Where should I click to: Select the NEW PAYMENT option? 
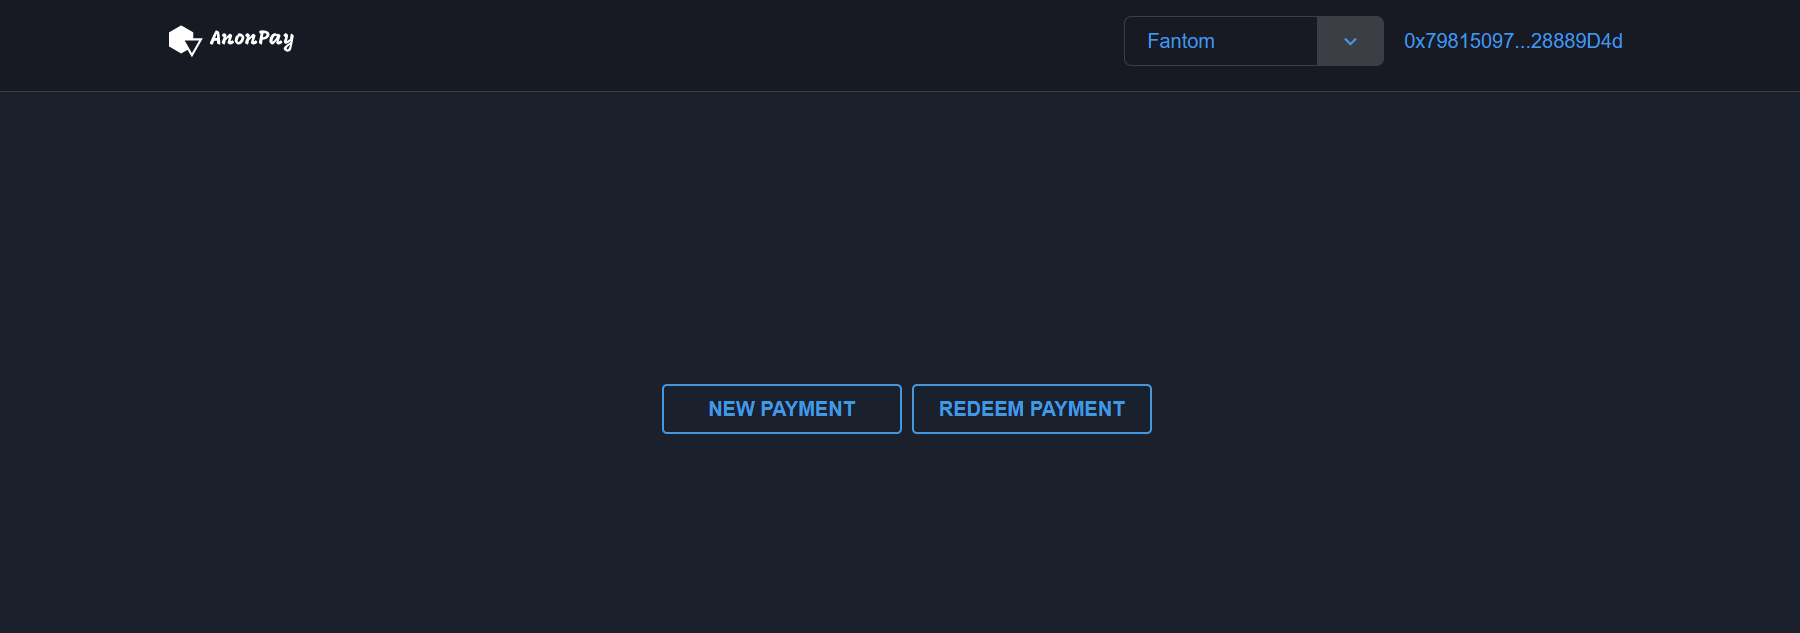782,409
